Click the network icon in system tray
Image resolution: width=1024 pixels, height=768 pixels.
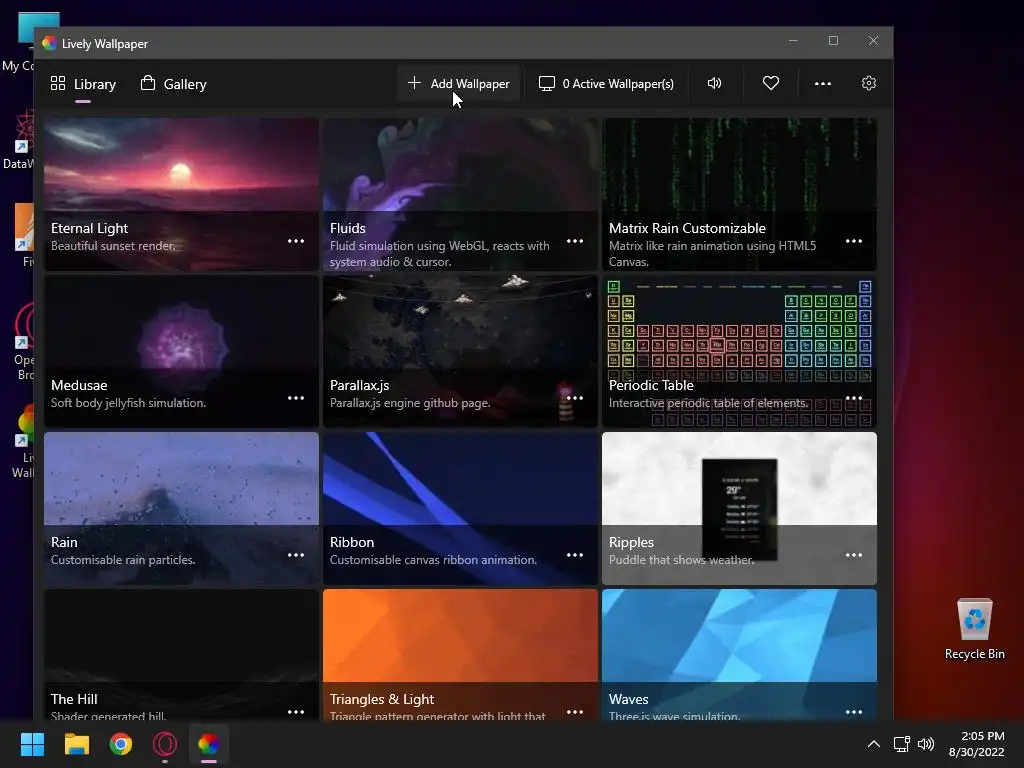(902, 744)
